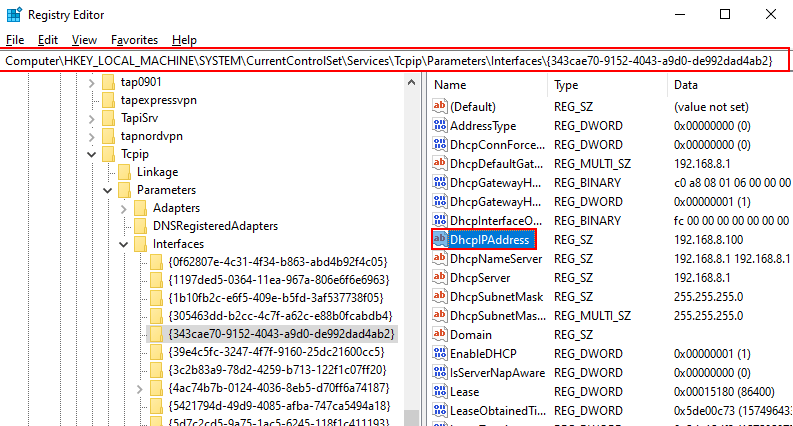Click the Domain string value icon
Image resolution: width=793 pixels, height=426 pixels.
pyautogui.click(x=439, y=335)
